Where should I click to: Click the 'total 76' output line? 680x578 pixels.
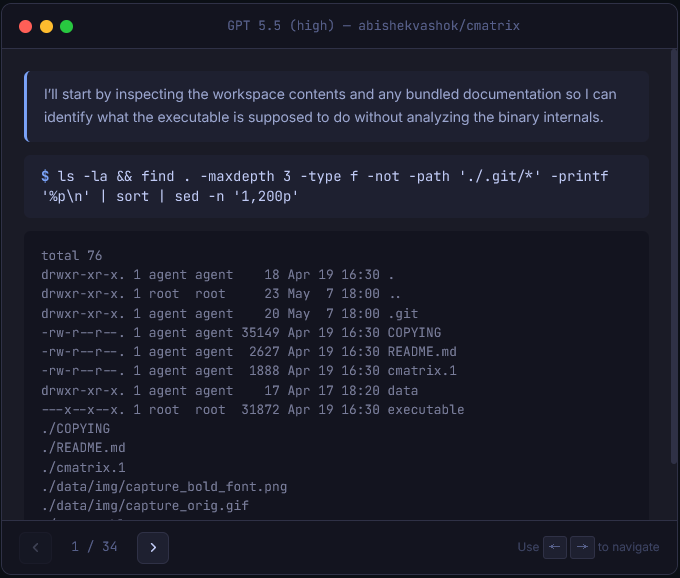click(x=72, y=255)
